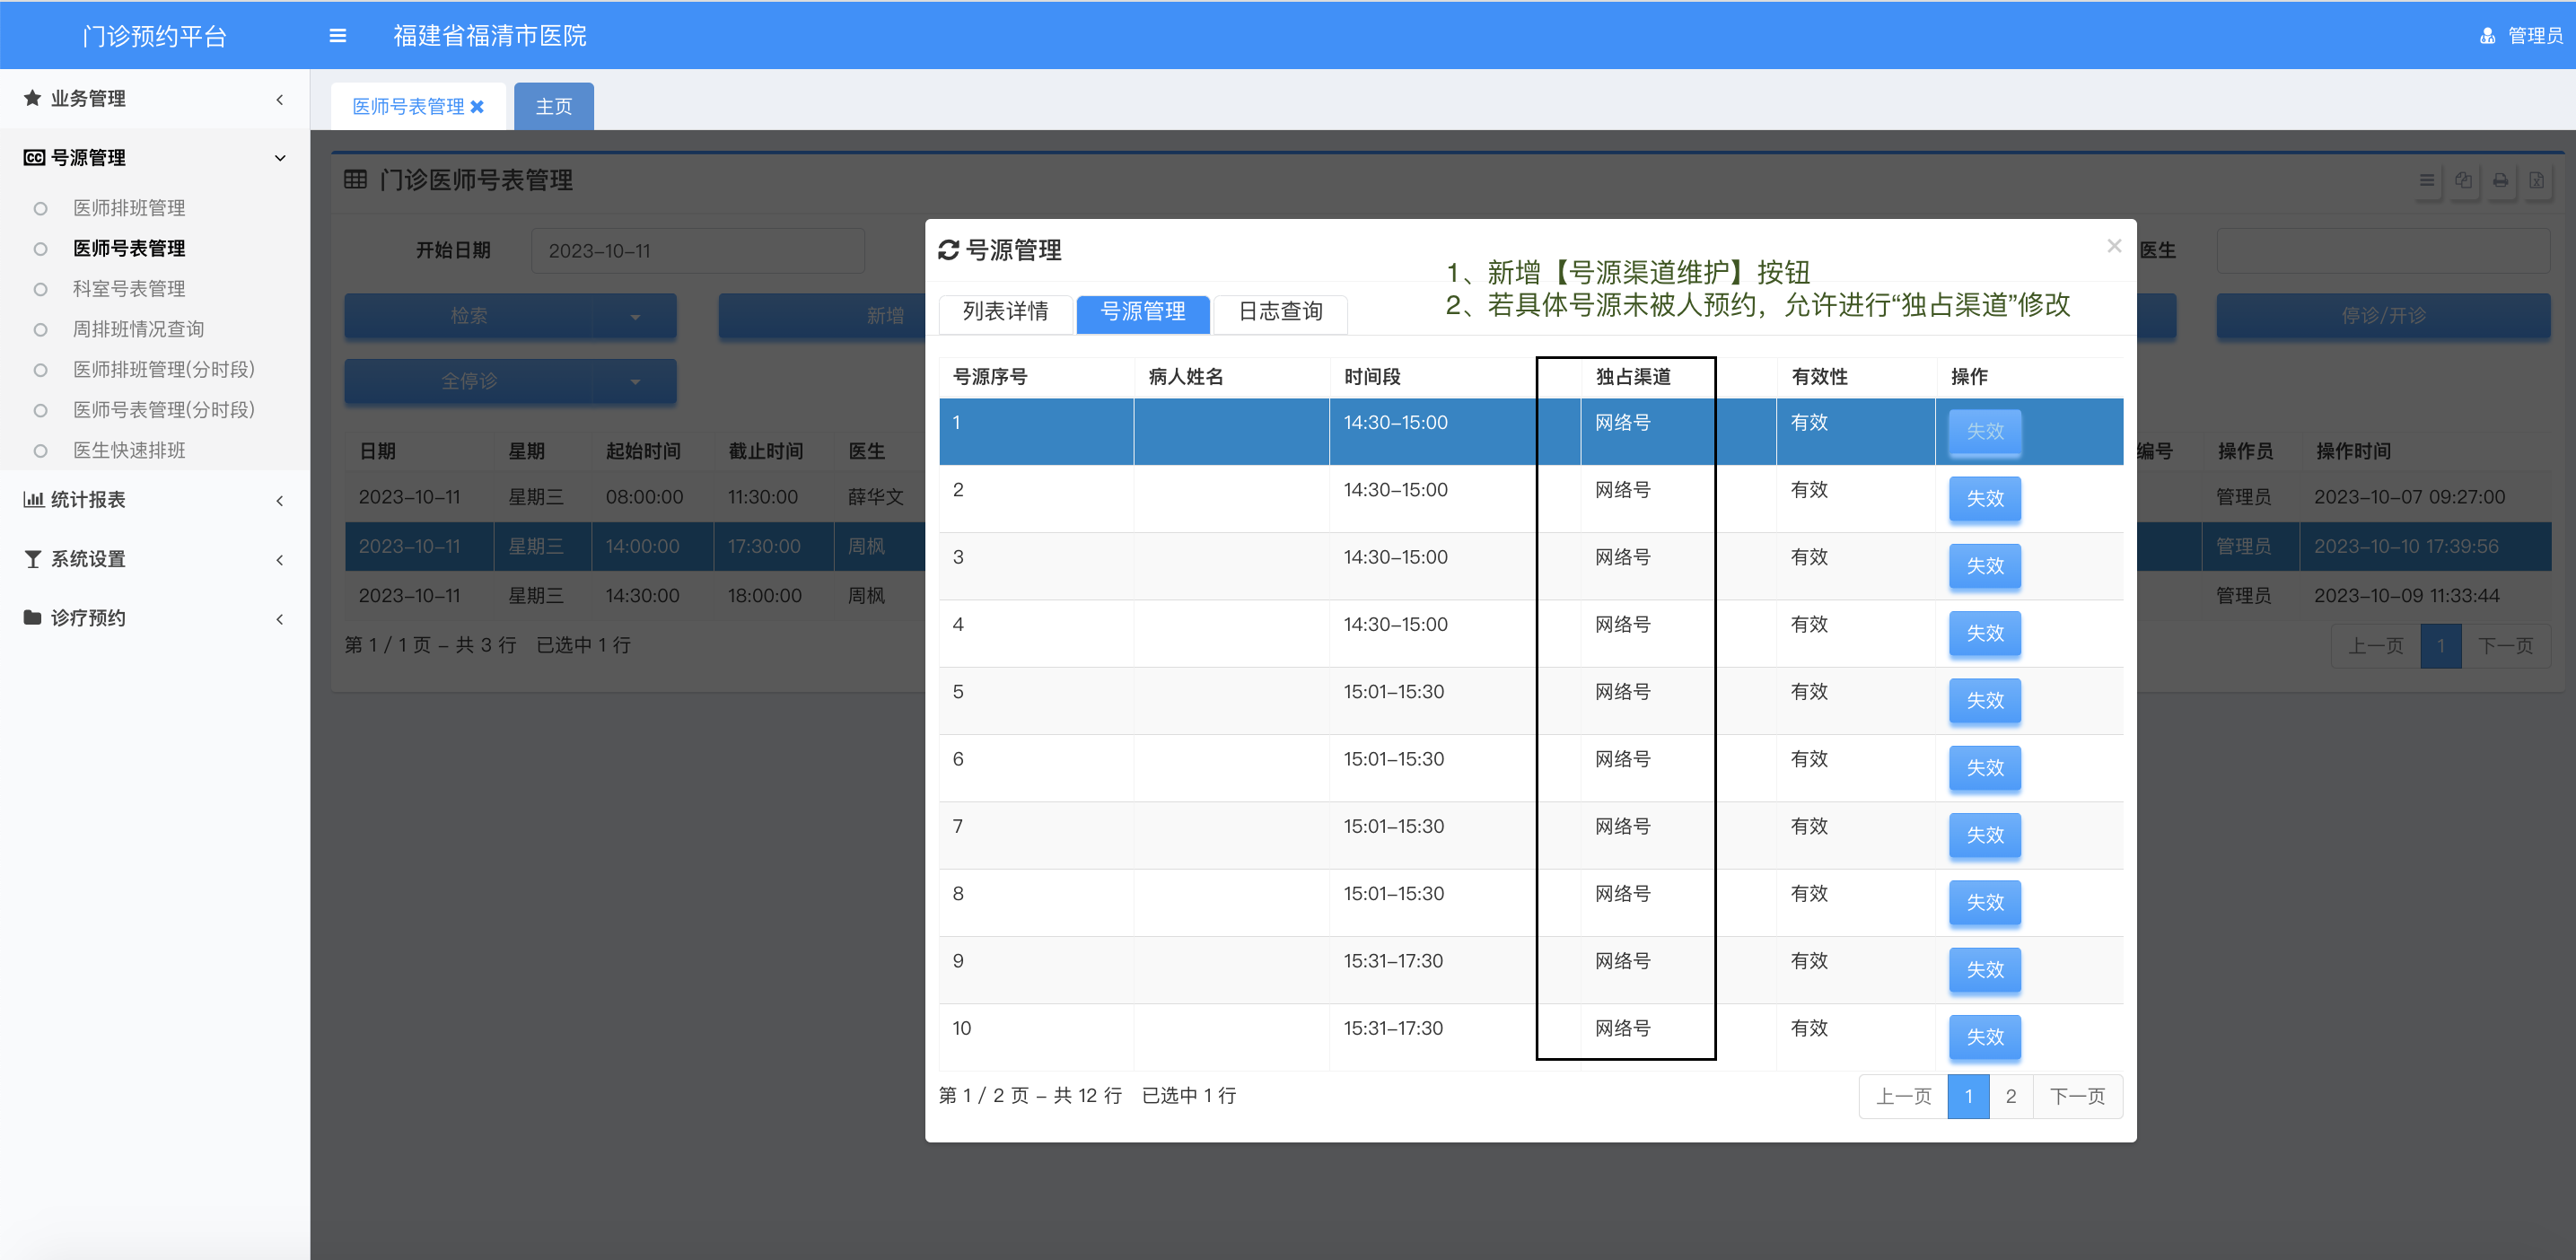Click the administrator user icon
2576x1260 pixels.
[x=2487, y=36]
